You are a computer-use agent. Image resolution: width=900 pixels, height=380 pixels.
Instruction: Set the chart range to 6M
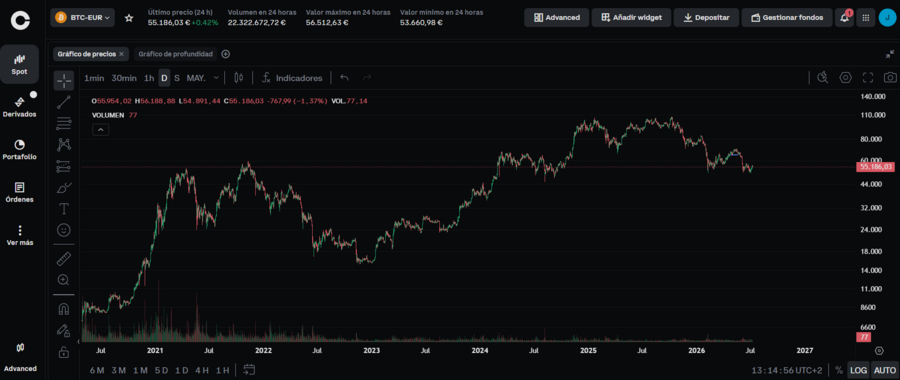click(97, 370)
